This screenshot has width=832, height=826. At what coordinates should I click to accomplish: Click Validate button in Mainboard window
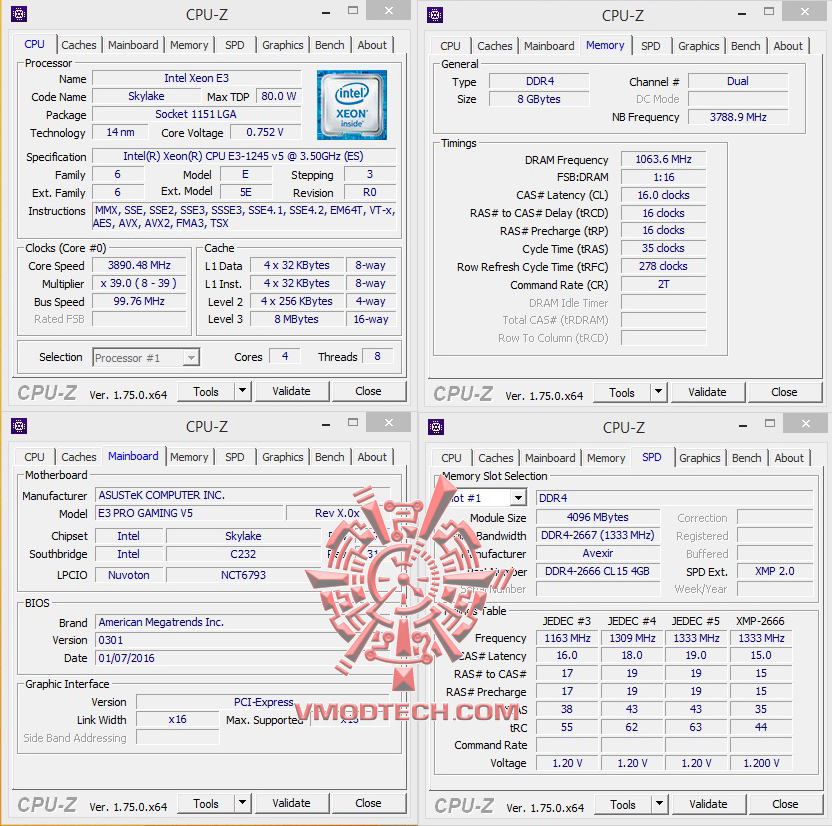[x=291, y=803]
